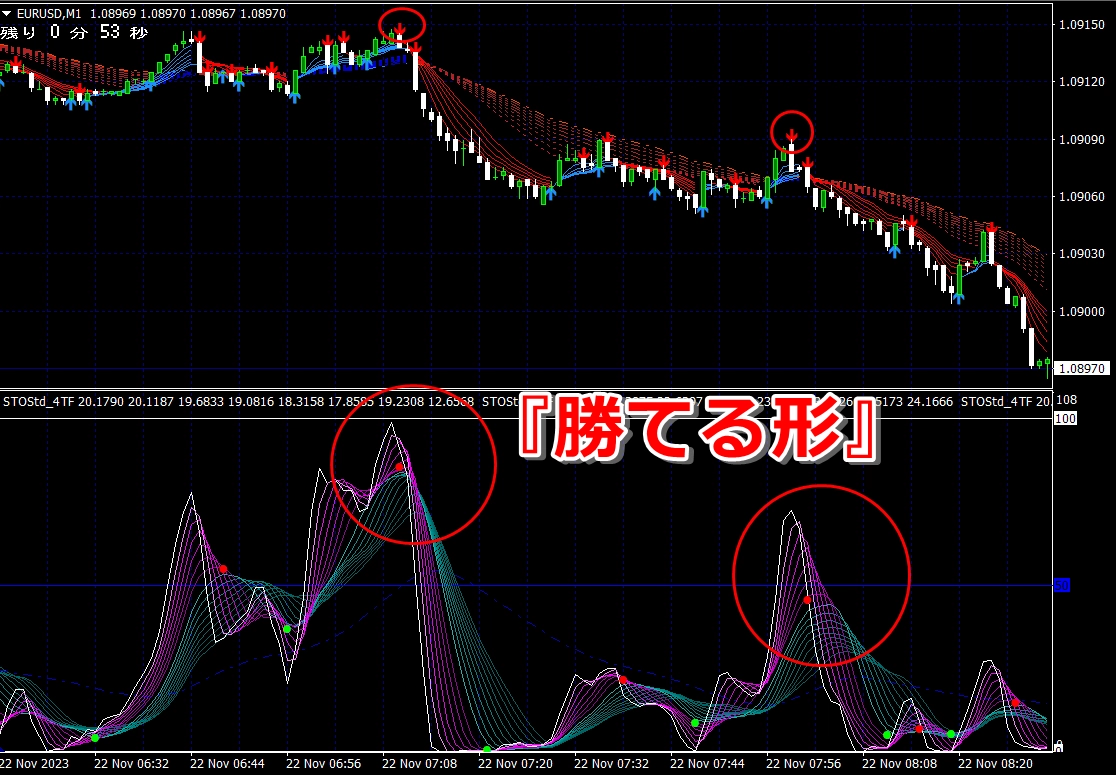The image size is (1116, 775).
Task: Click the 1.09150 price scale label
Action: [1082, 26]
